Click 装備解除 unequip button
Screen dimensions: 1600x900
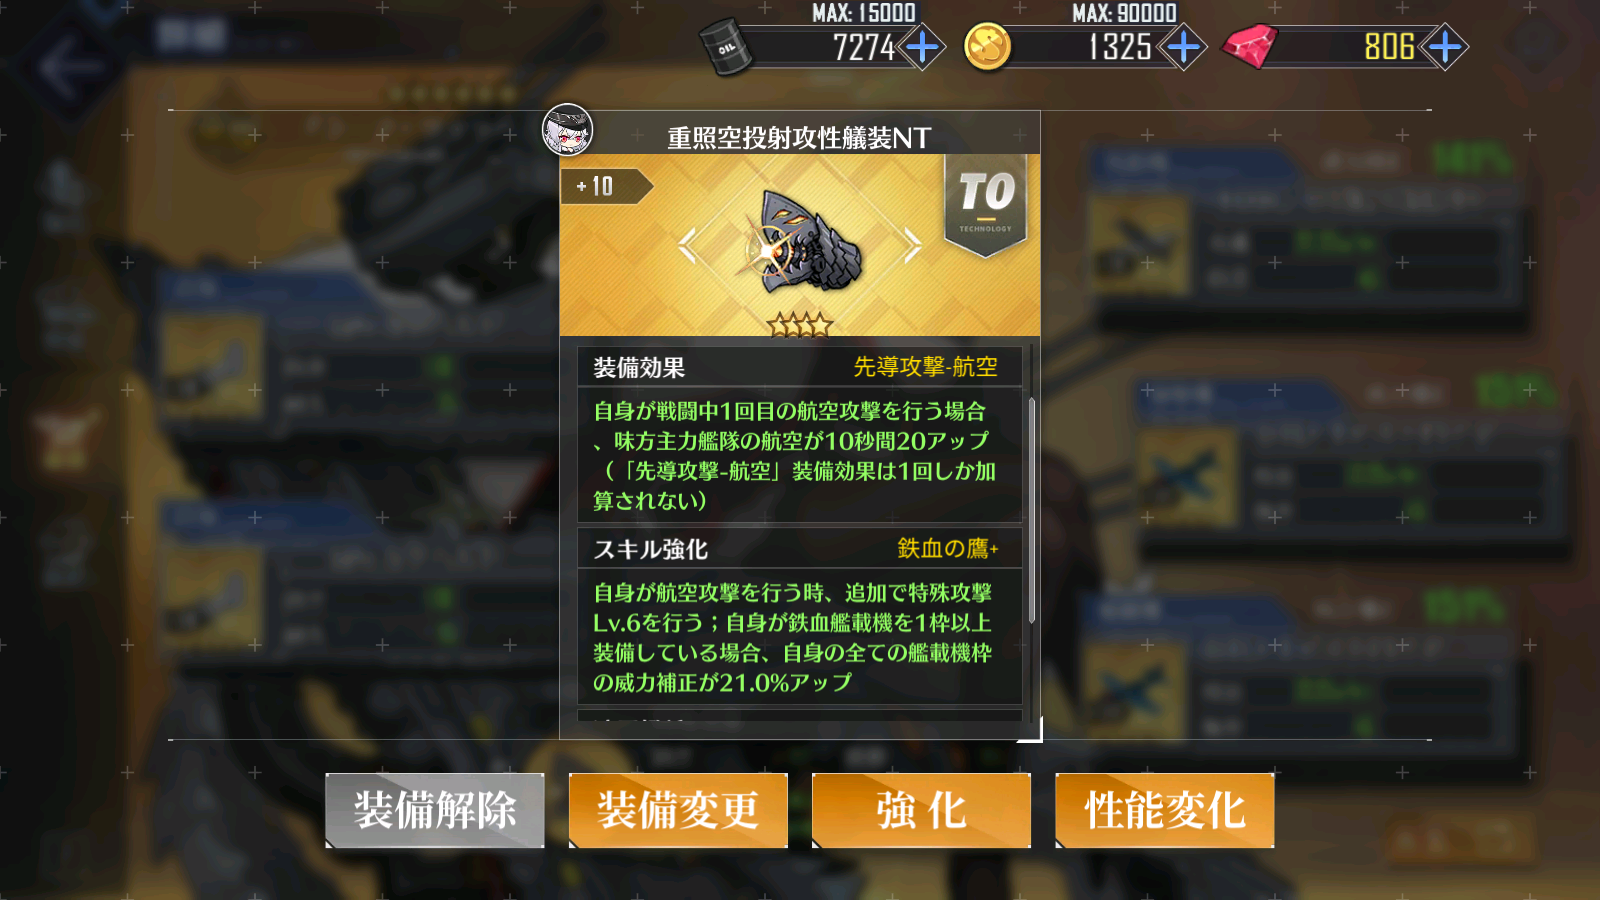(435, 810)
